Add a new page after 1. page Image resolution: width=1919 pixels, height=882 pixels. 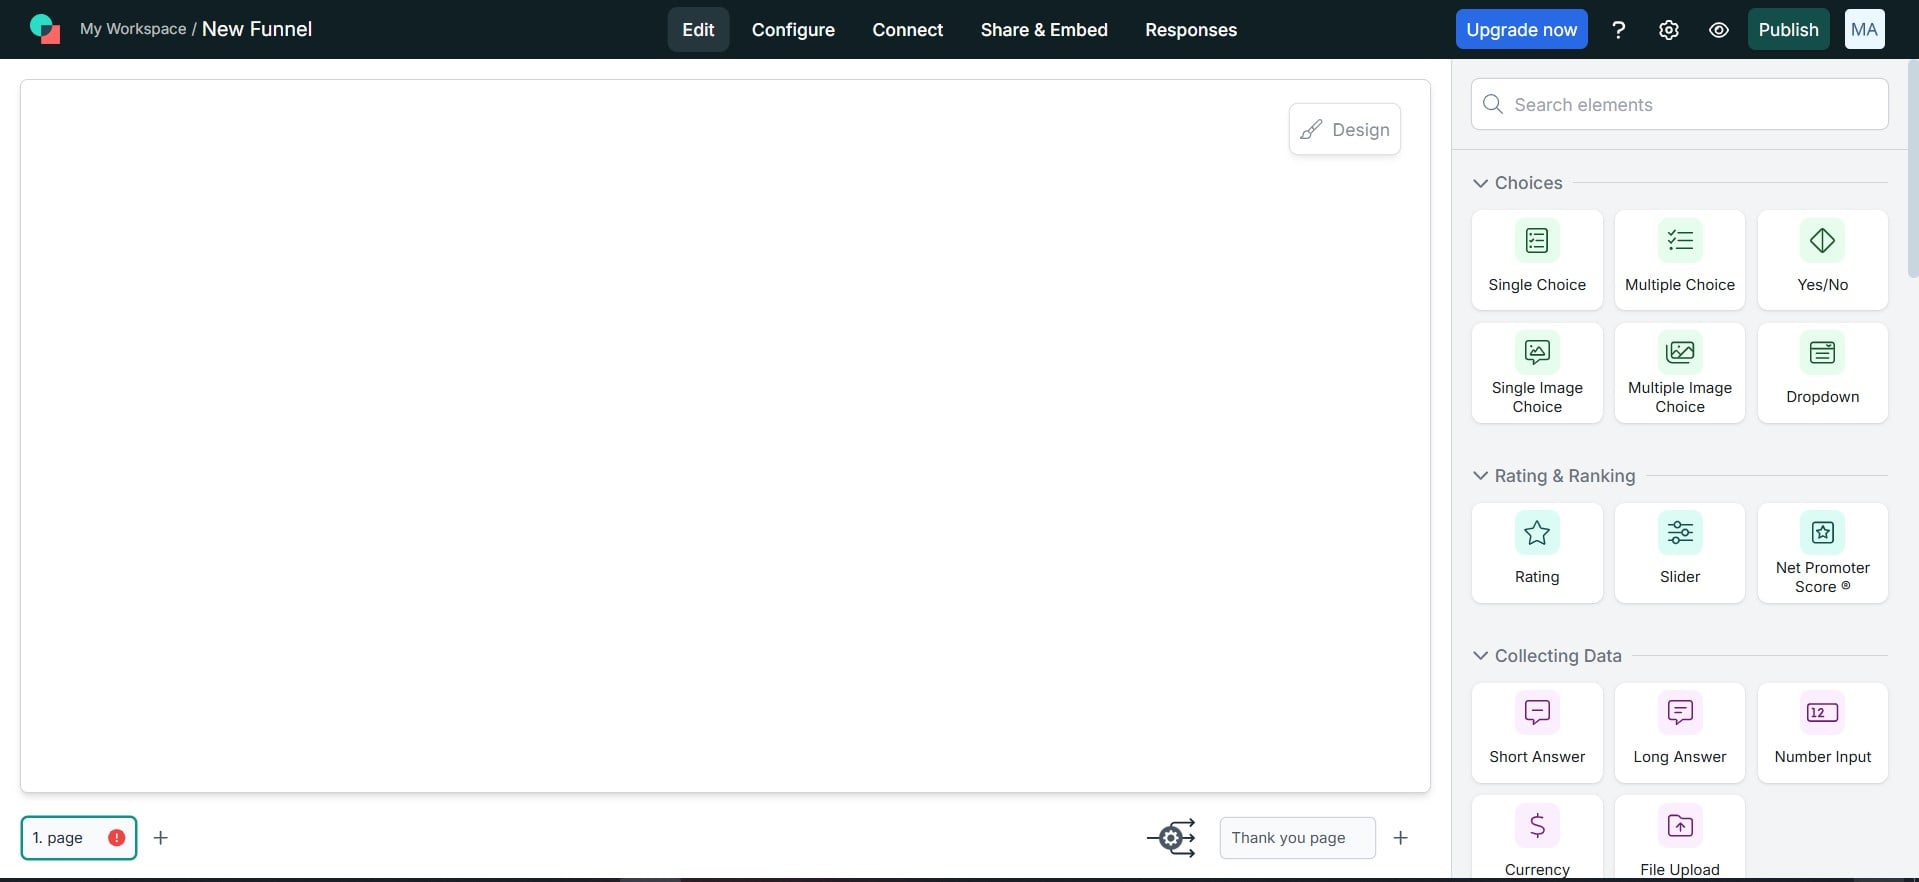tap(160, 838)
